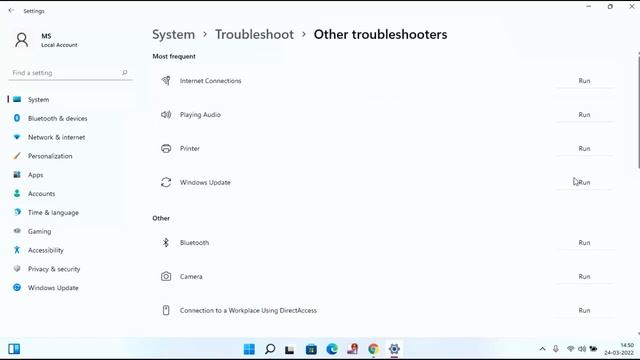
Task: Click the volume speaker tray icon
Action: click(582, 349)
